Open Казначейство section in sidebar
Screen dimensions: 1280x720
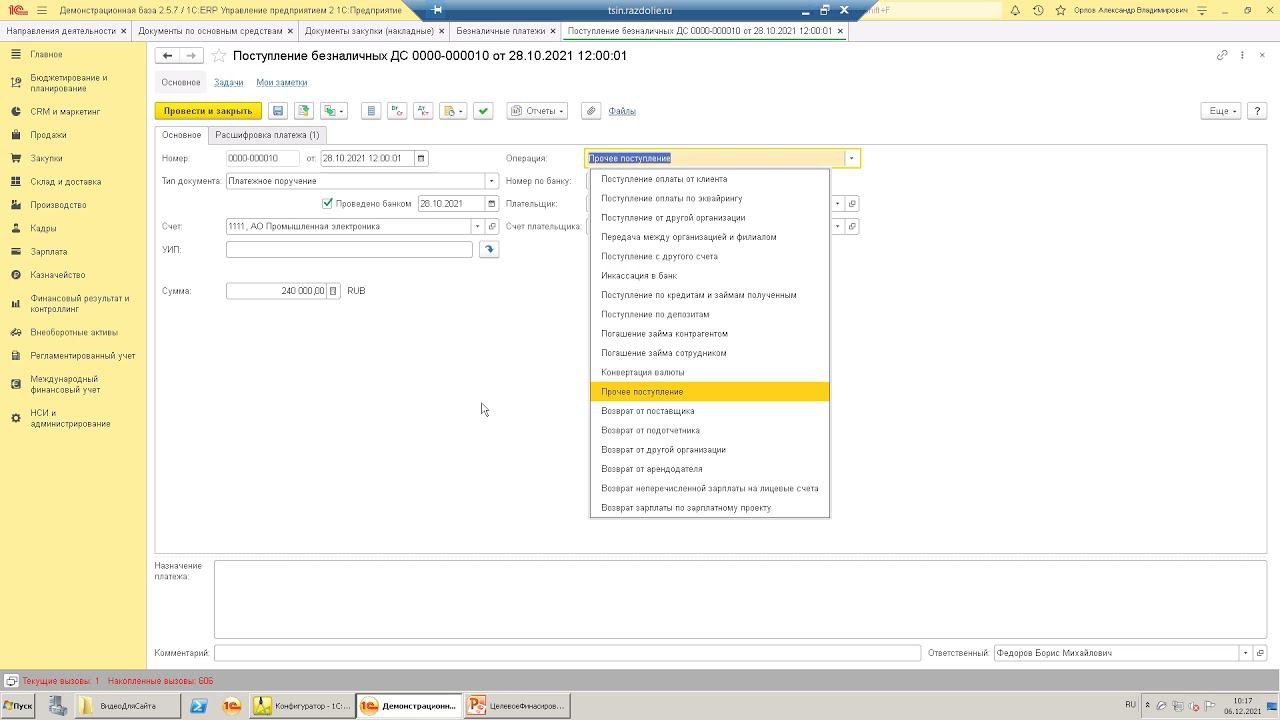[x=58, y=275]
